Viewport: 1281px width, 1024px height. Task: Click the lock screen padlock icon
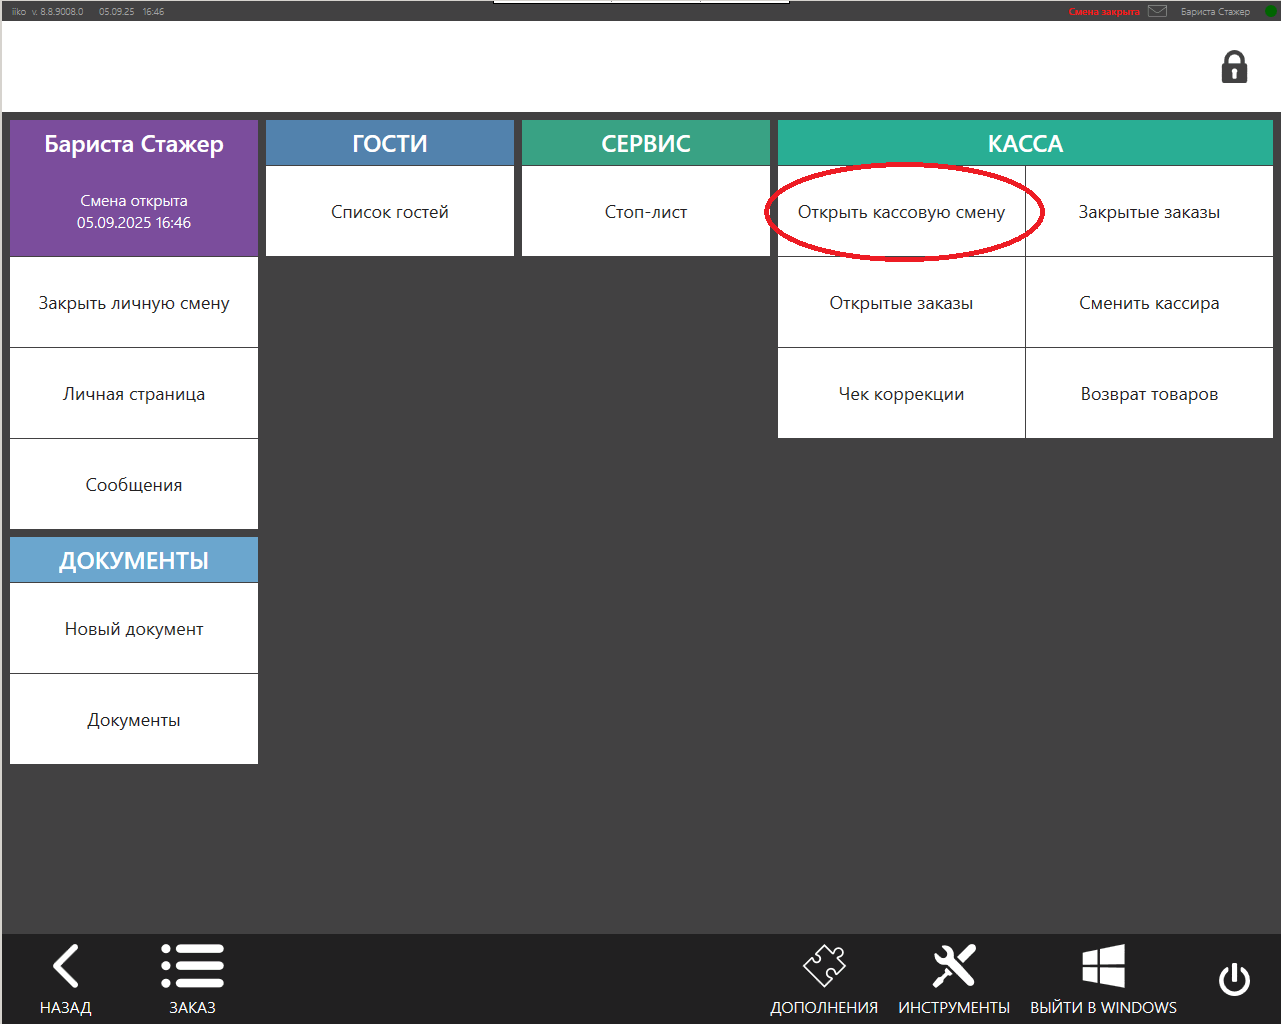[x=1234, y=67]
